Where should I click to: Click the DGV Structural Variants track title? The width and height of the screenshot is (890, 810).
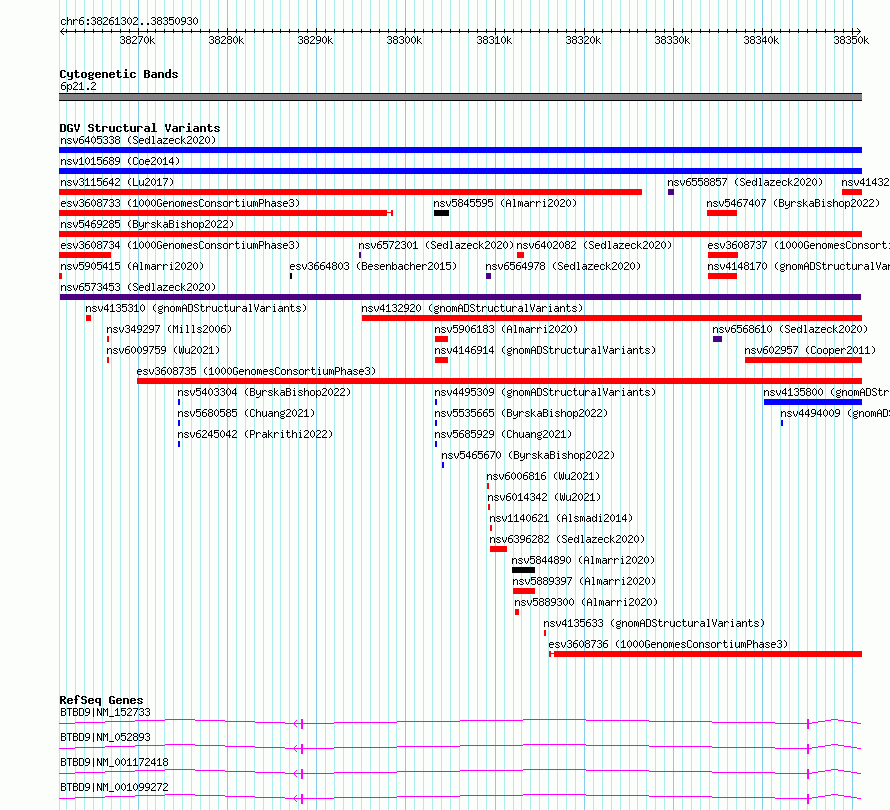pos(140,128)
